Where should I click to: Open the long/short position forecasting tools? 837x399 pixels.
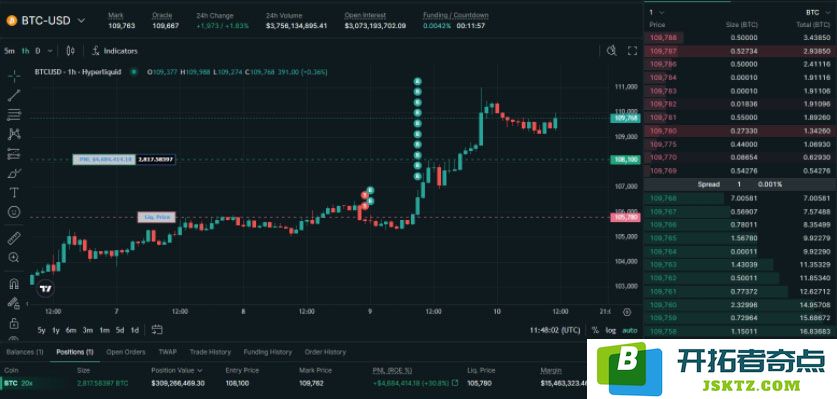[14, 154]
